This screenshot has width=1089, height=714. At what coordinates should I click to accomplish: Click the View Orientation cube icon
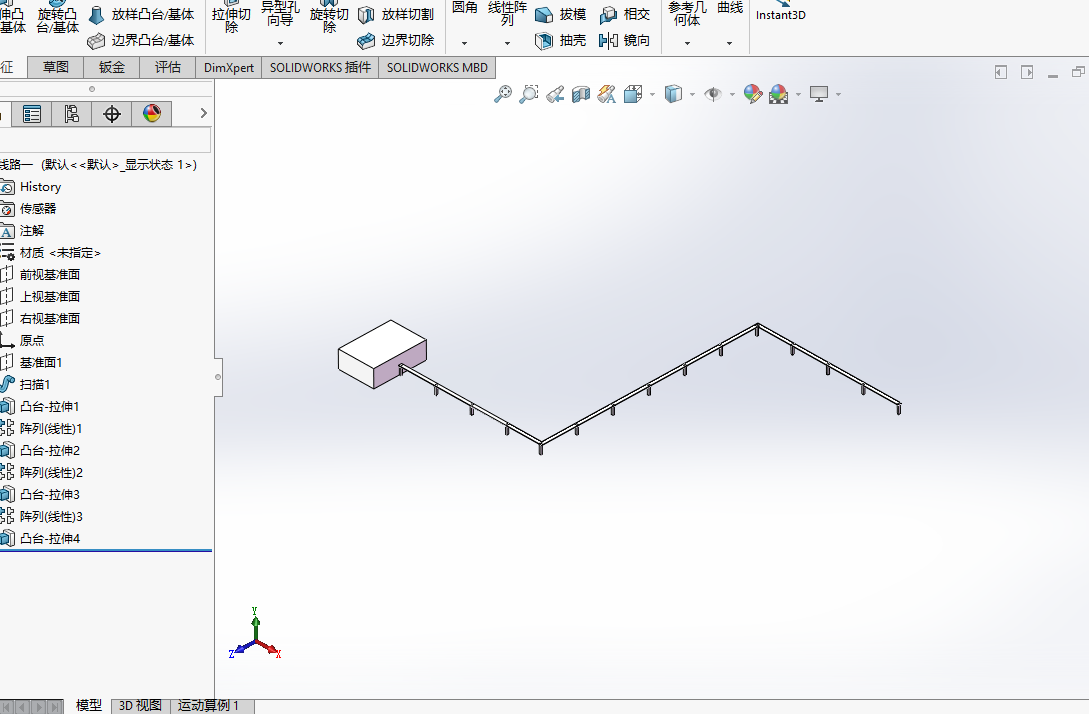(x=633, y=94)
